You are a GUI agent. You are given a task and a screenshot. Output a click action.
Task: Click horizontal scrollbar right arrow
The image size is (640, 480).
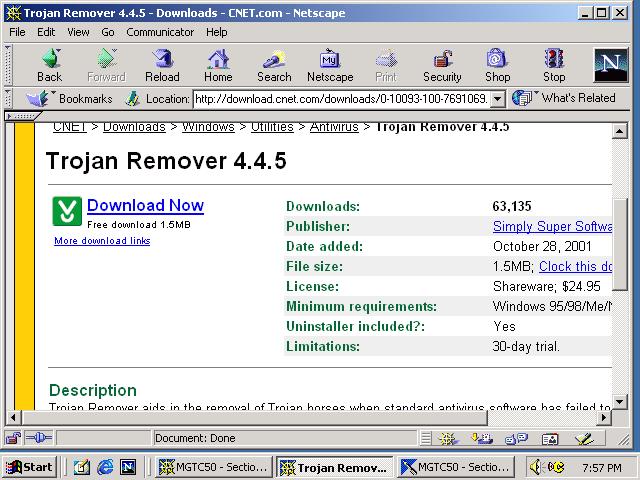click(604, 418)
